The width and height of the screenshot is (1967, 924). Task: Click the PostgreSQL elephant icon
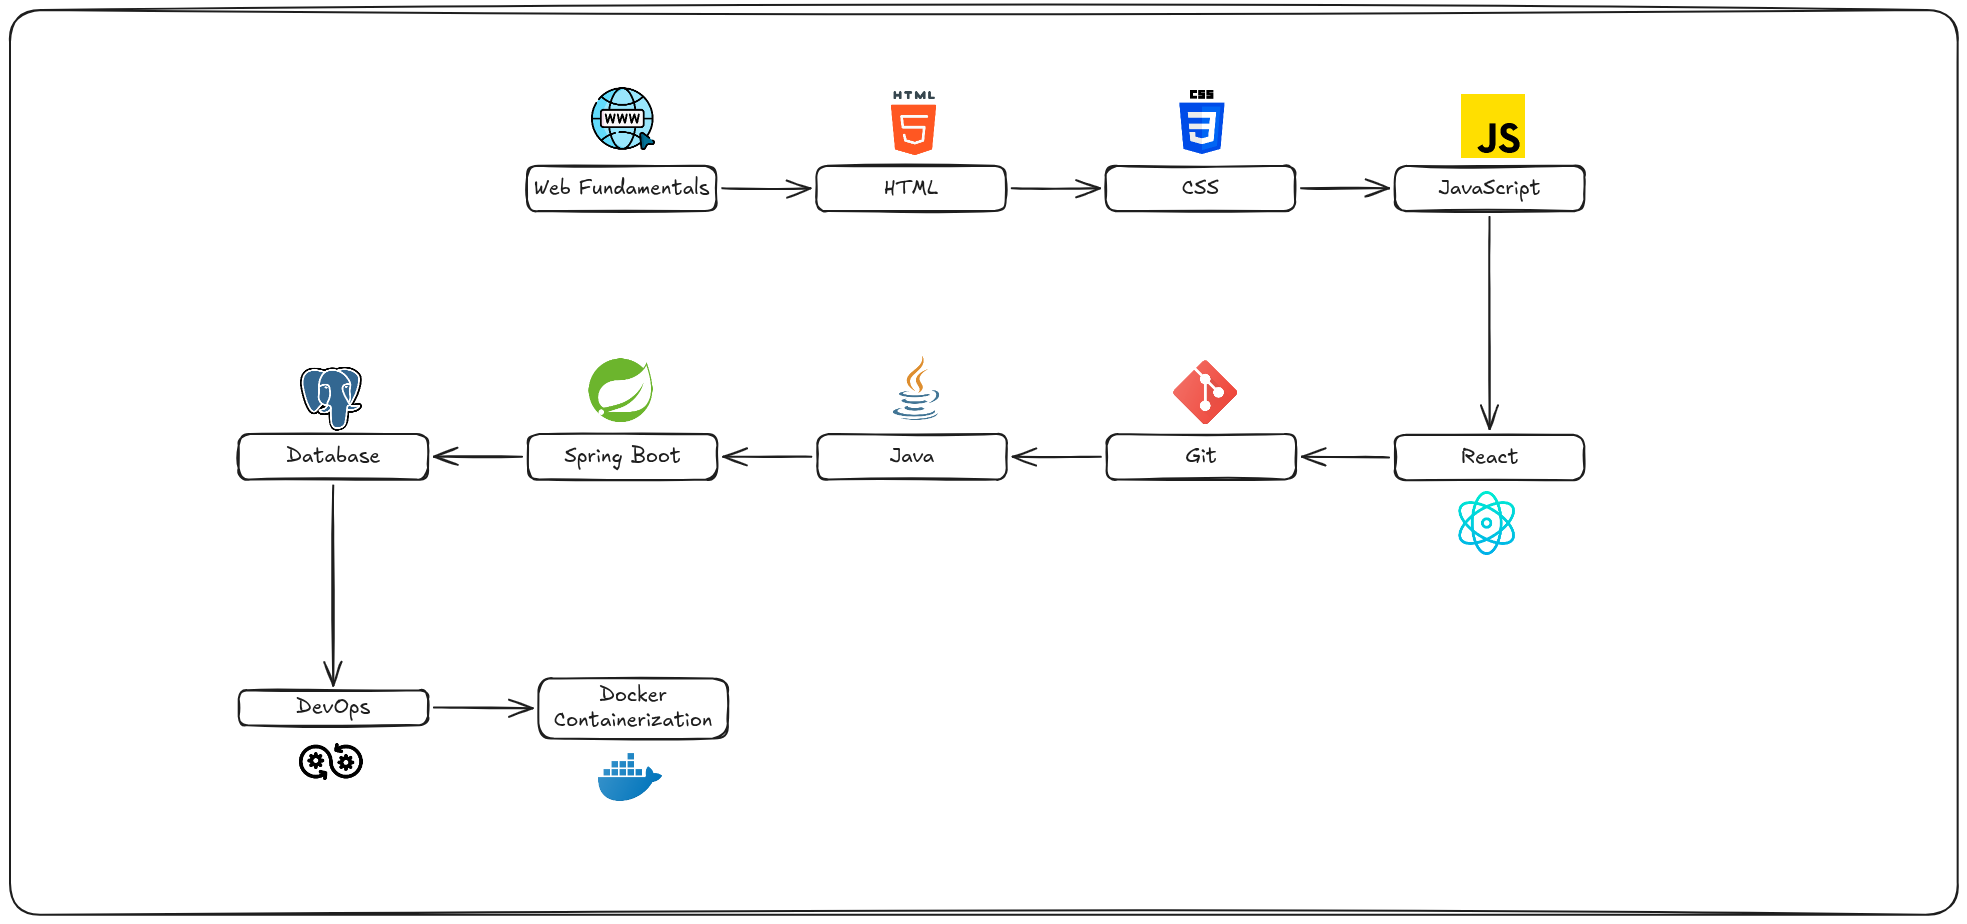click(331, 398)
